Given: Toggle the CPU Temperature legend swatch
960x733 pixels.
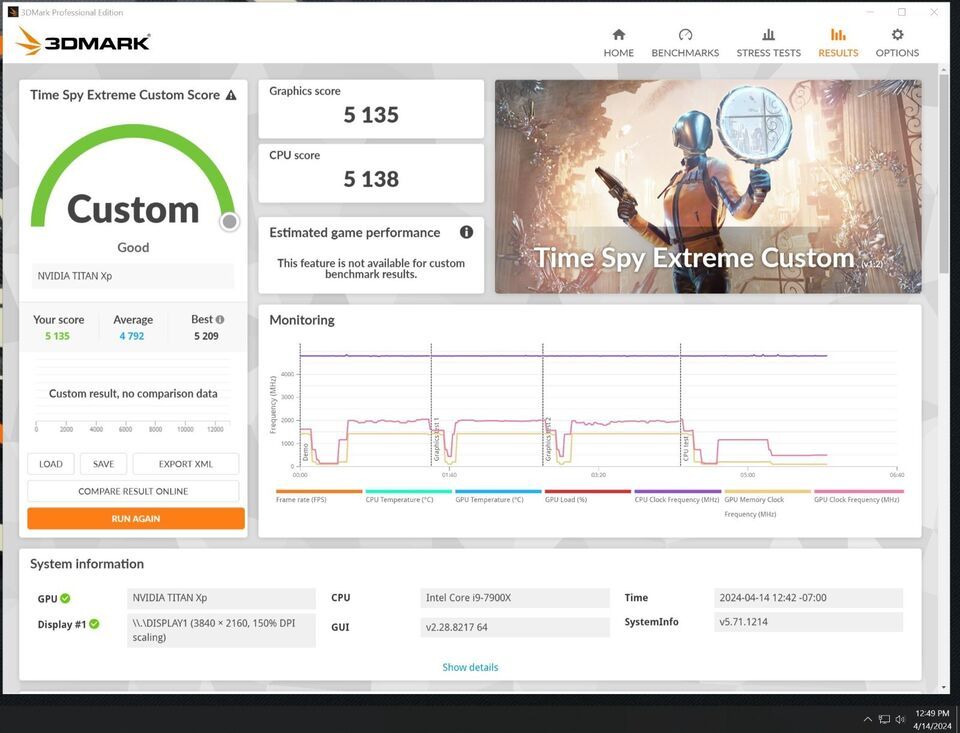Looking at the screenshot, I should click(408, 491).
